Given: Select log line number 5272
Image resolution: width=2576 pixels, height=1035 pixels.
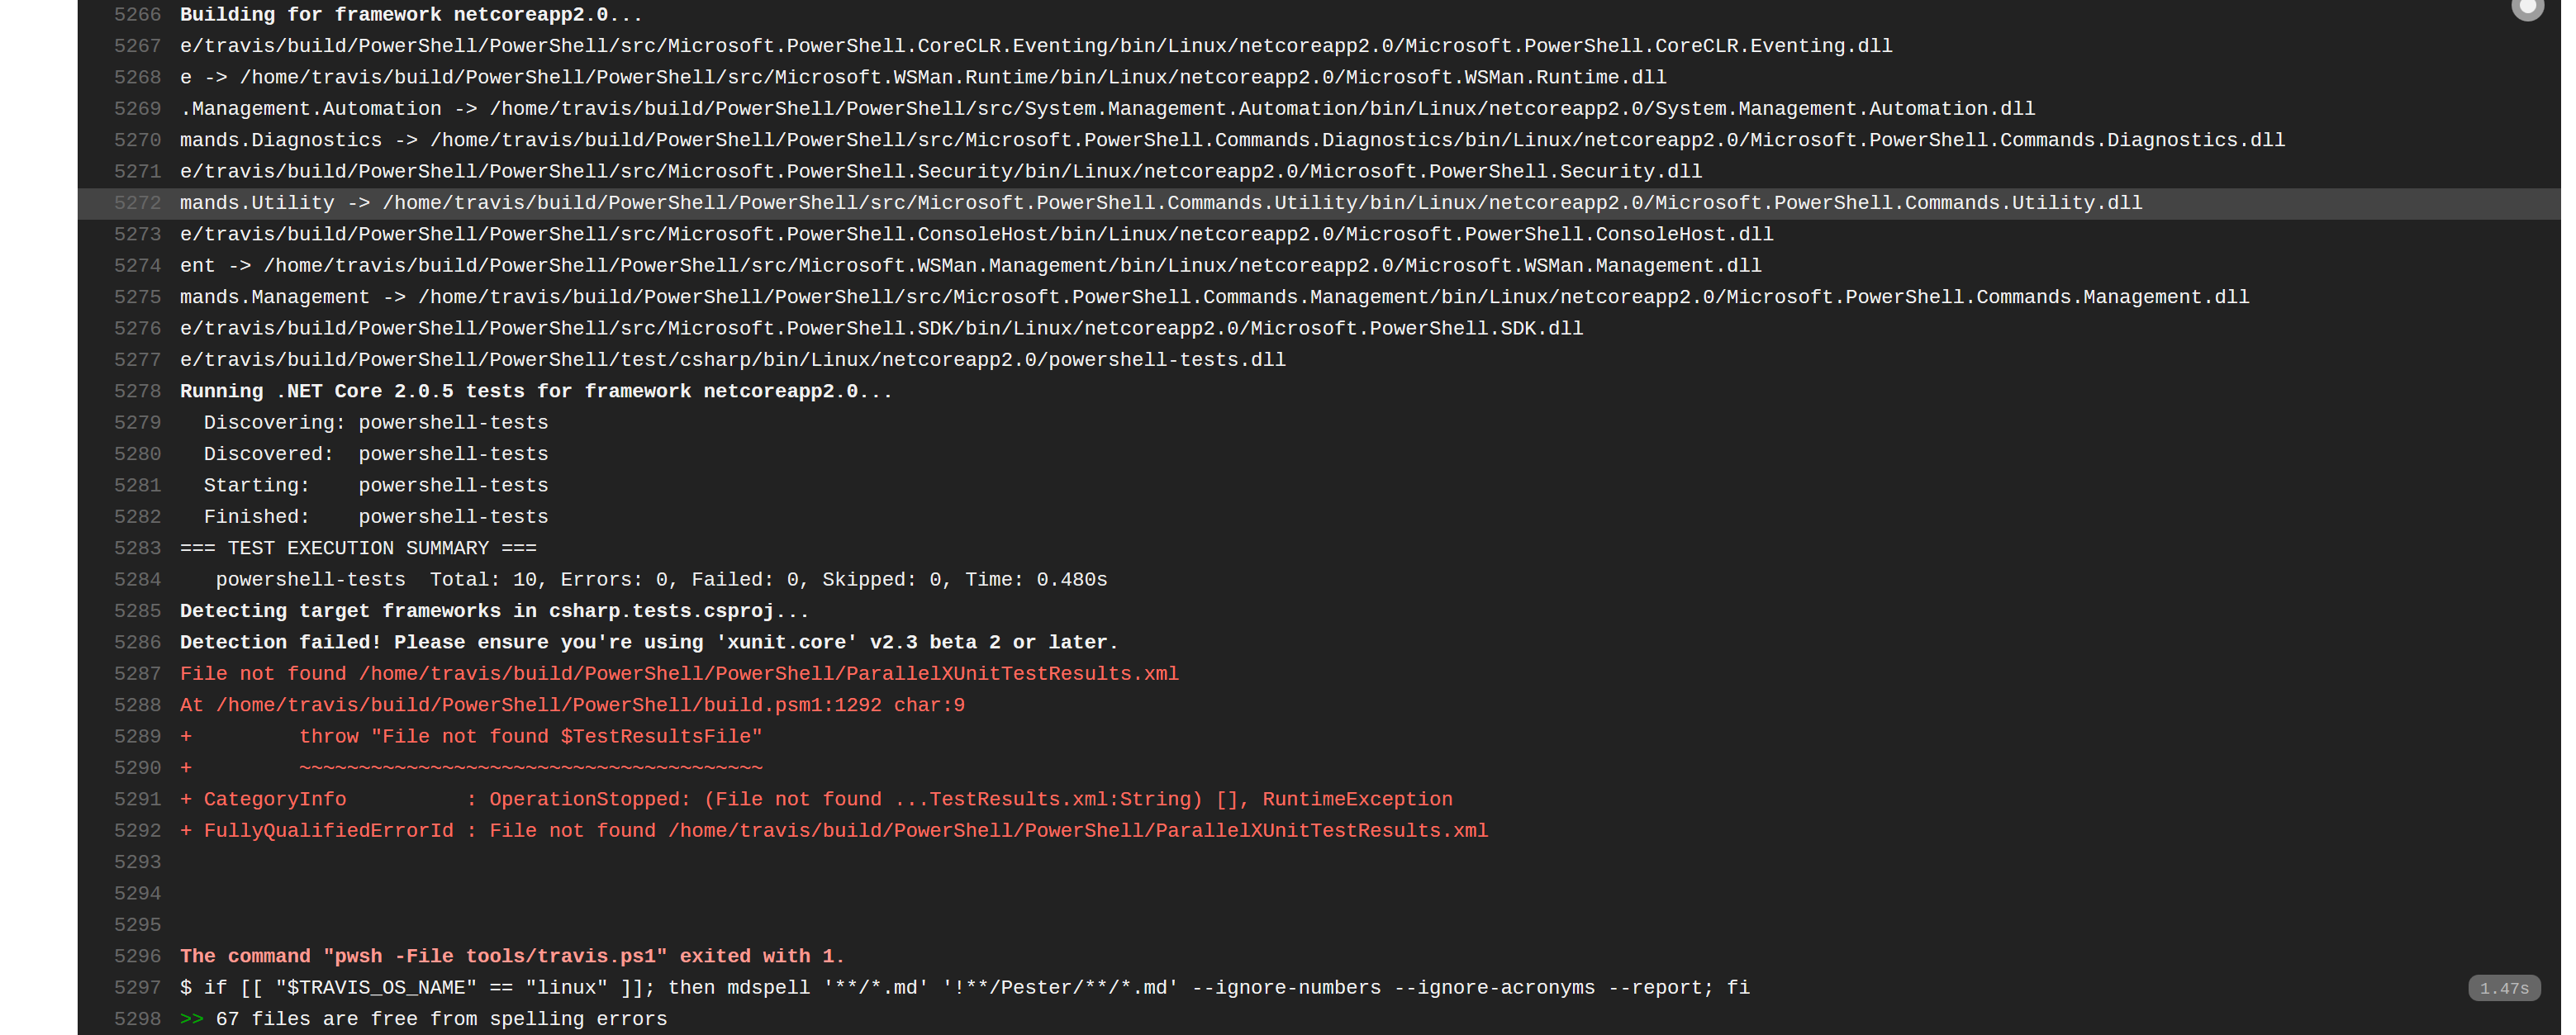Looking at the screenshot, I should [137, 203].
